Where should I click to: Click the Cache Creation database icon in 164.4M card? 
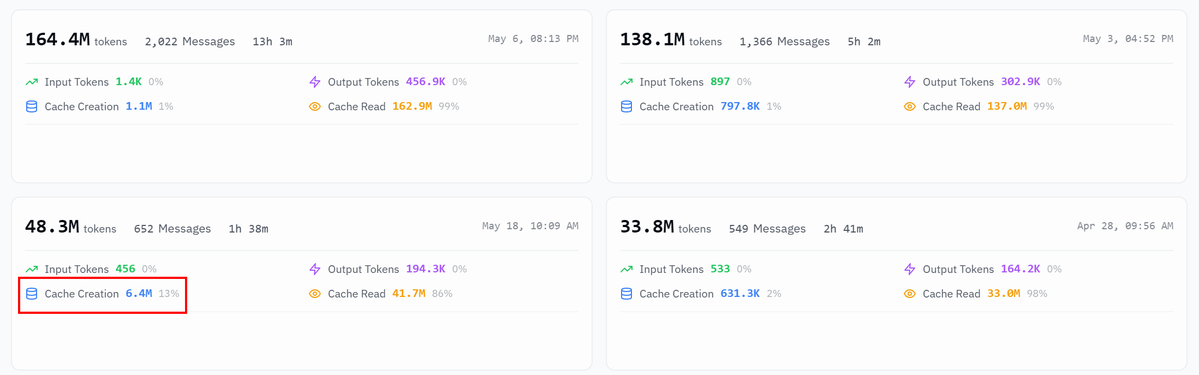(x=31, y=106)
